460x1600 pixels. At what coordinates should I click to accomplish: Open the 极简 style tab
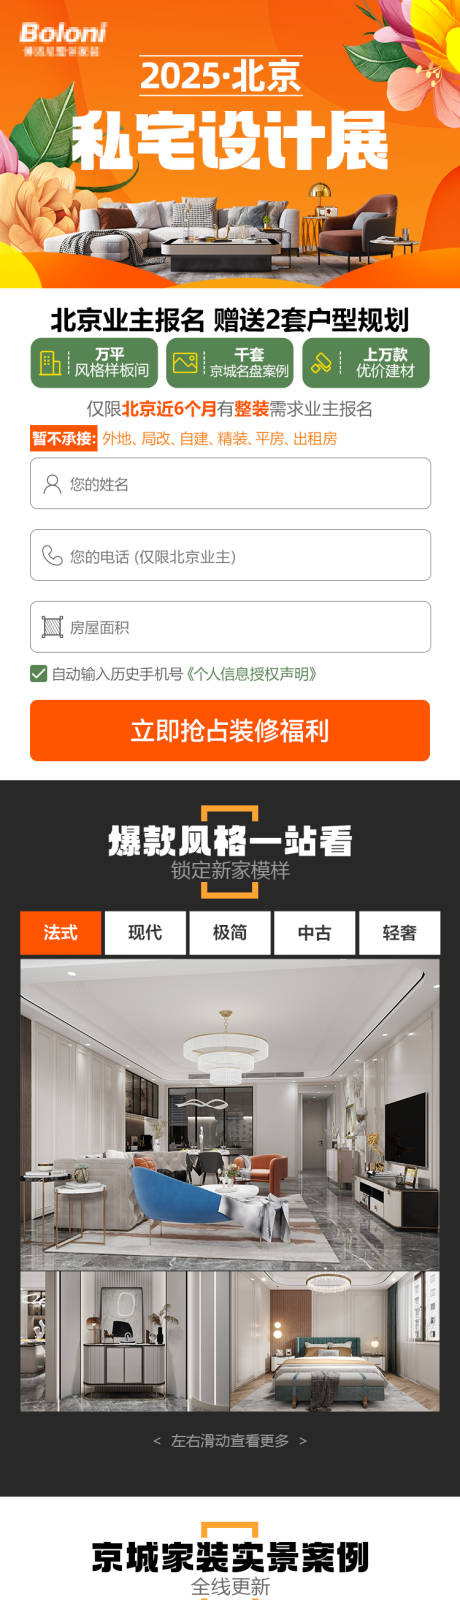click(x=230, y=932)
